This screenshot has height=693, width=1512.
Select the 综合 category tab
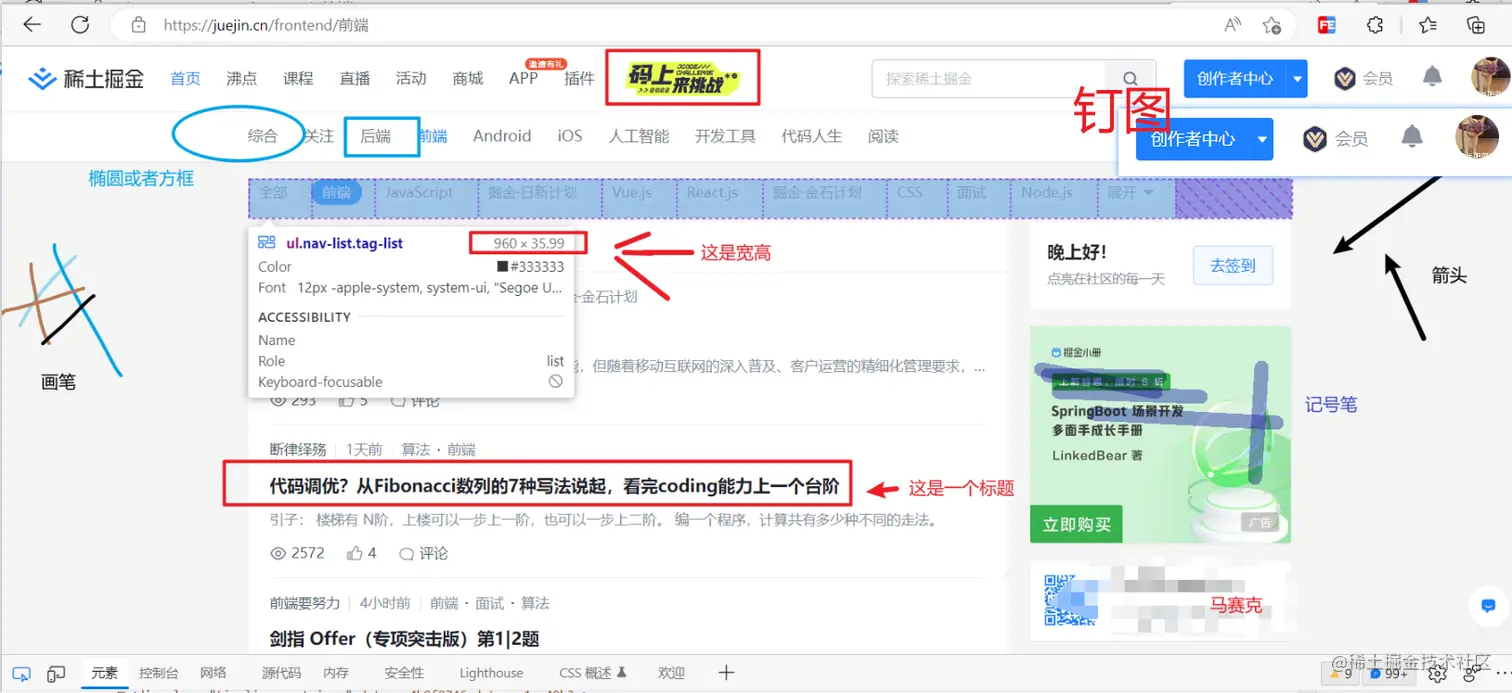263,136
